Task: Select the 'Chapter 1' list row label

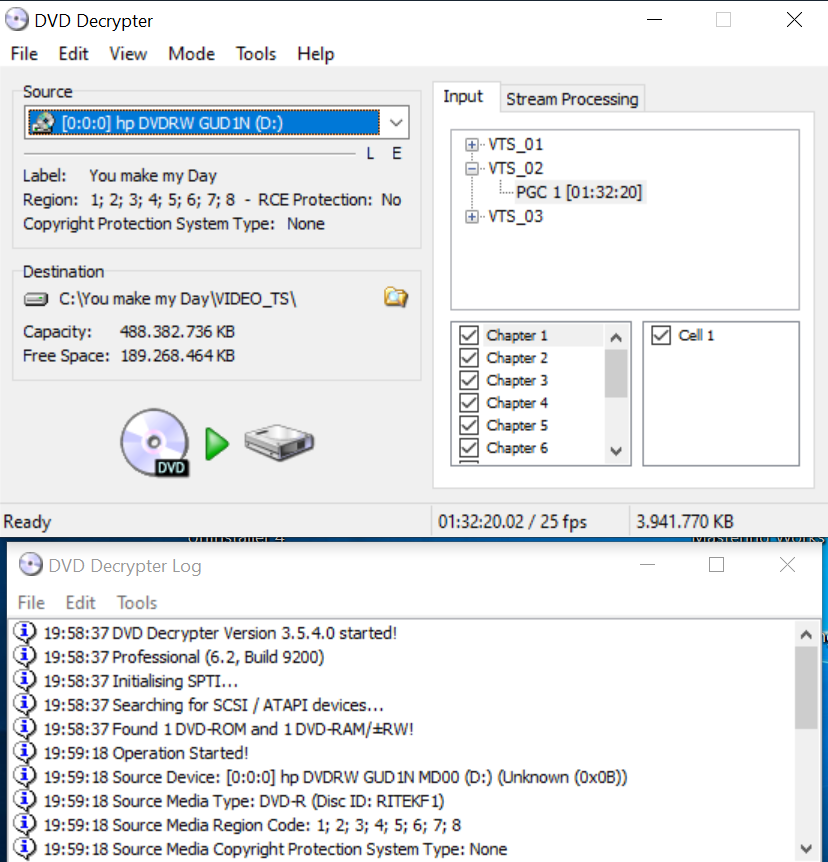Action: [x=517, y=335]
